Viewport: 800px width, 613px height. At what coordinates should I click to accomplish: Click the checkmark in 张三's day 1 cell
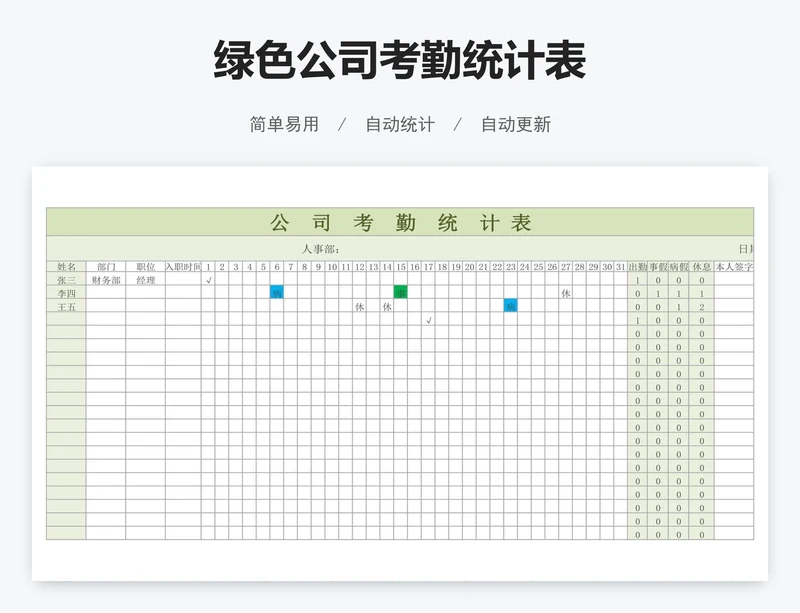(x=208, y=280)
